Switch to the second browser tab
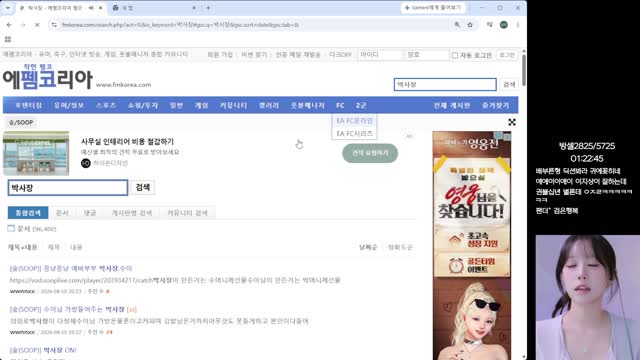640x360 pixels. [x=153, y=8]
